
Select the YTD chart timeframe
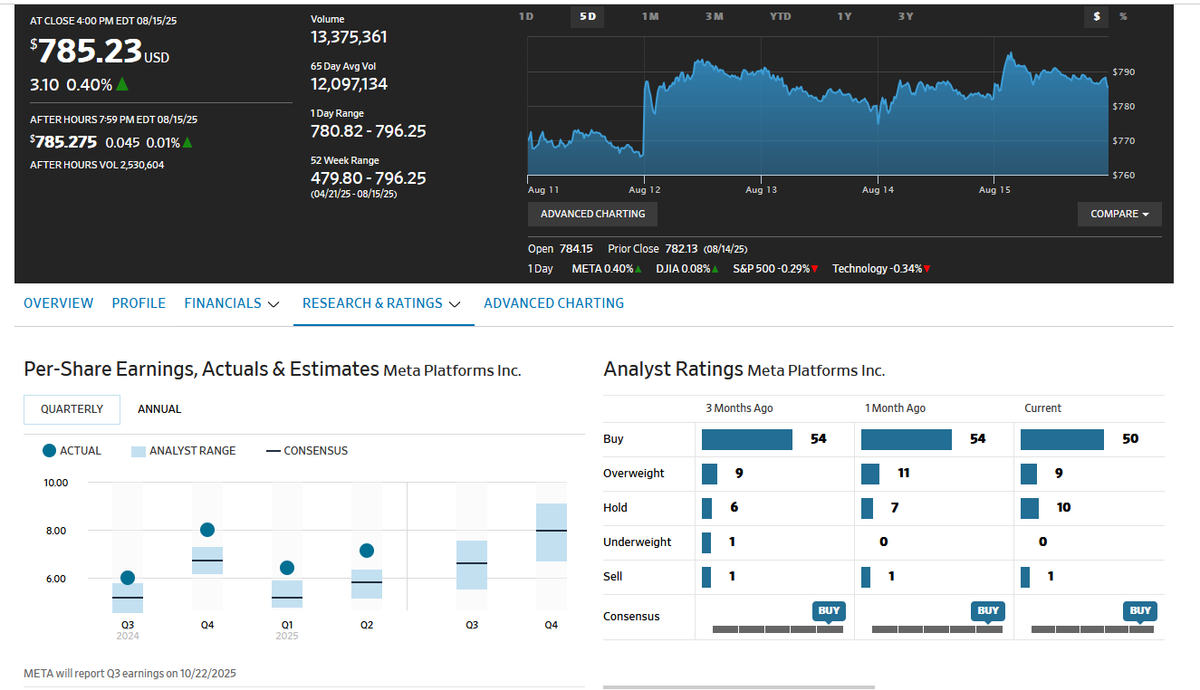(780, 17)
